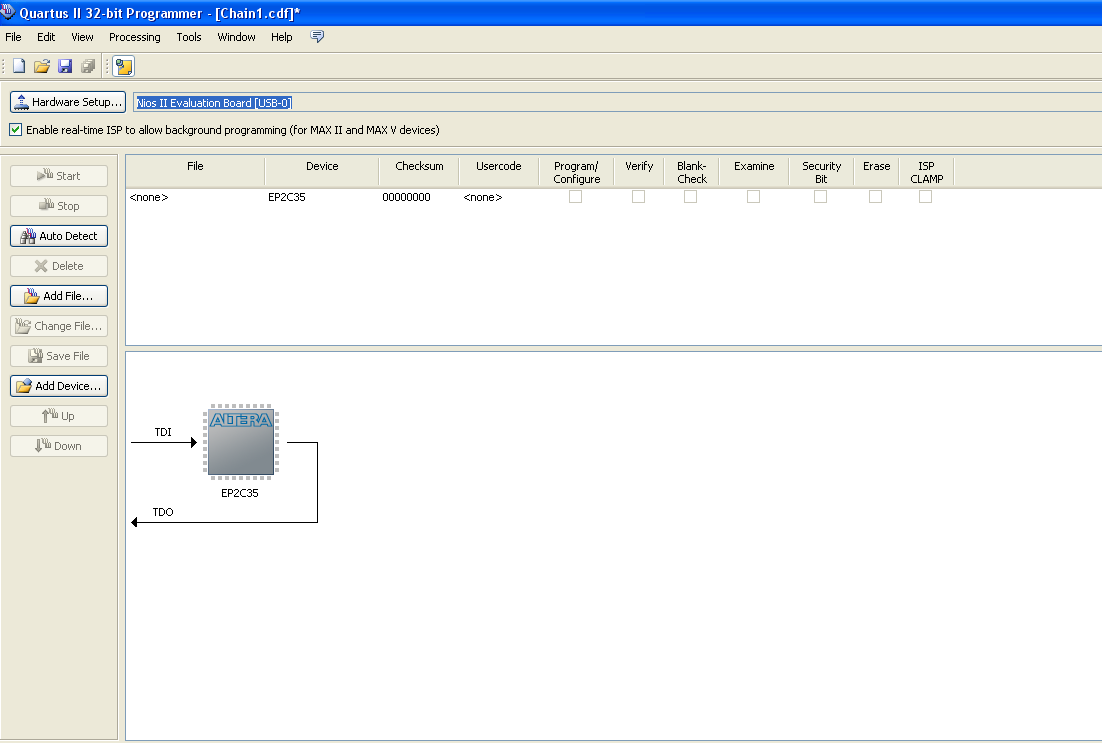1102x743 pixels.
Task: Click the feedback speech-bubble icon in menu bar
Action: pyautogui.click(x=318, y=37)
